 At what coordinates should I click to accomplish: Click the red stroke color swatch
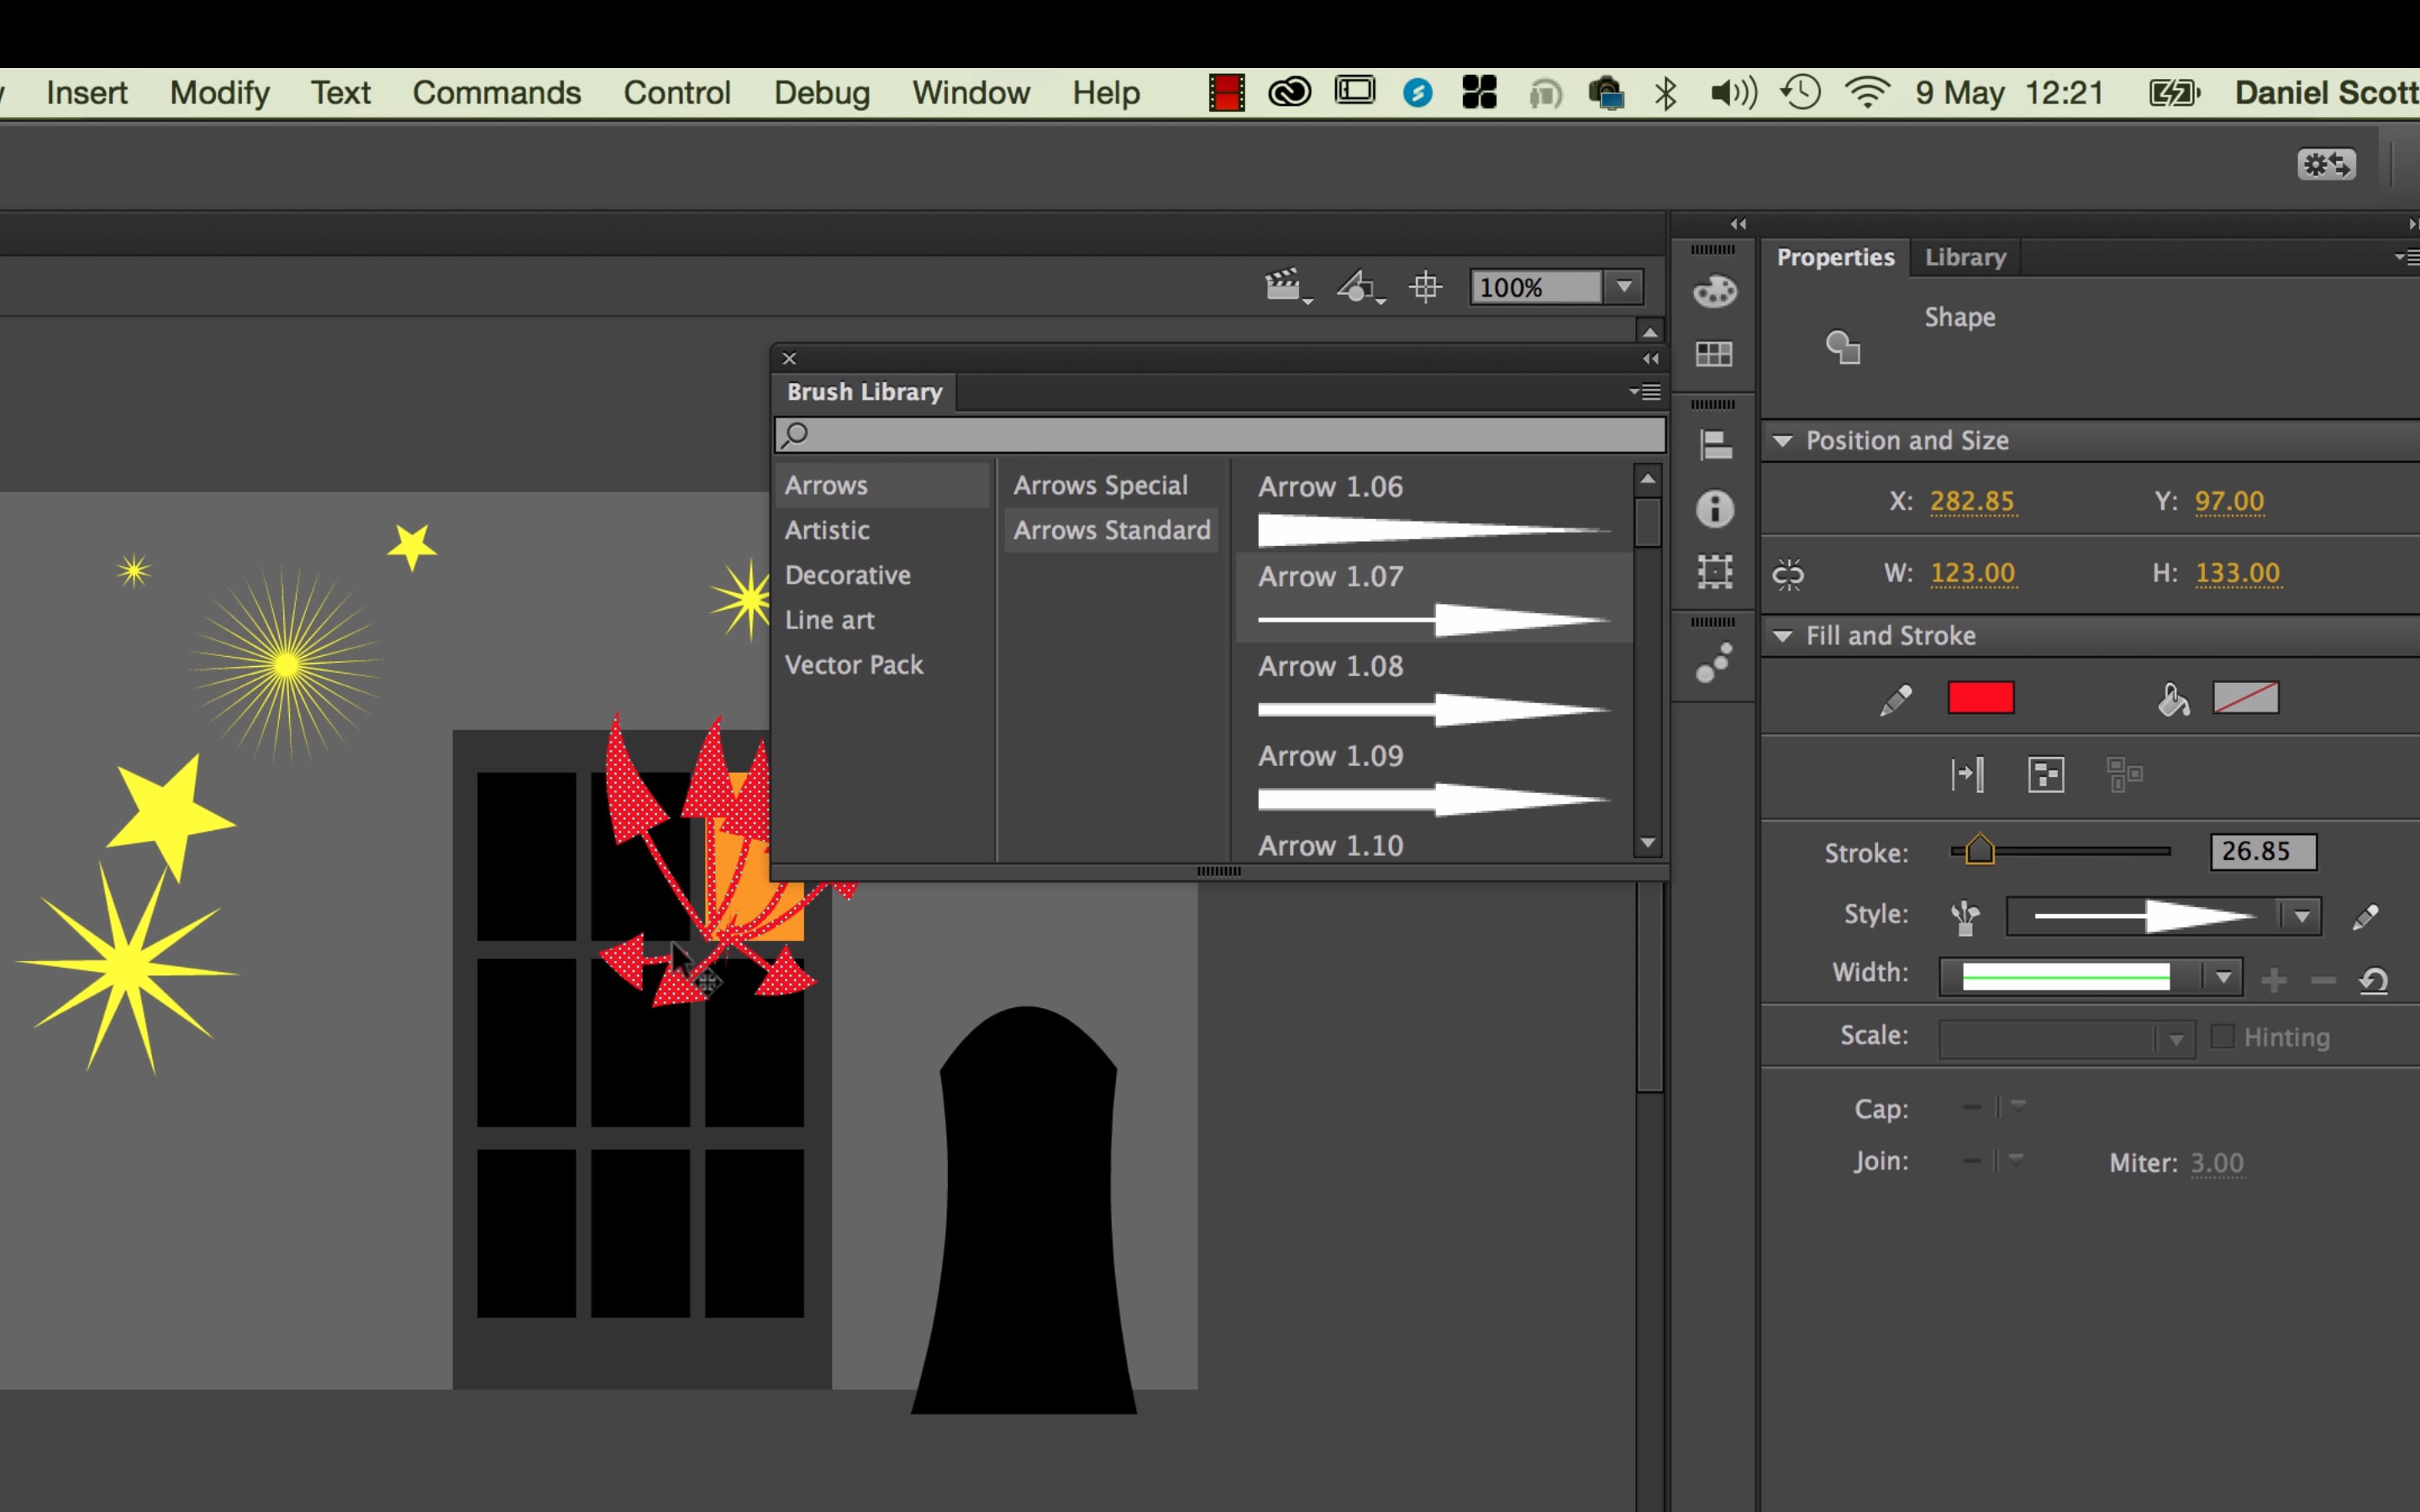pyautogui.click(x=1980, y=698)
